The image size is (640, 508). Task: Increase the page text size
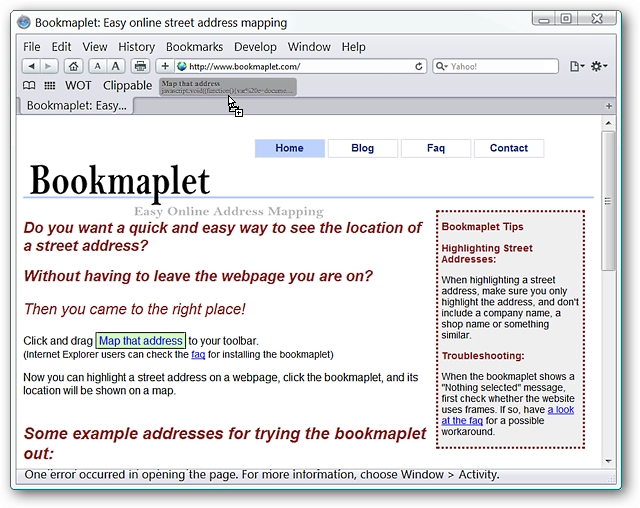click(116, 66)
